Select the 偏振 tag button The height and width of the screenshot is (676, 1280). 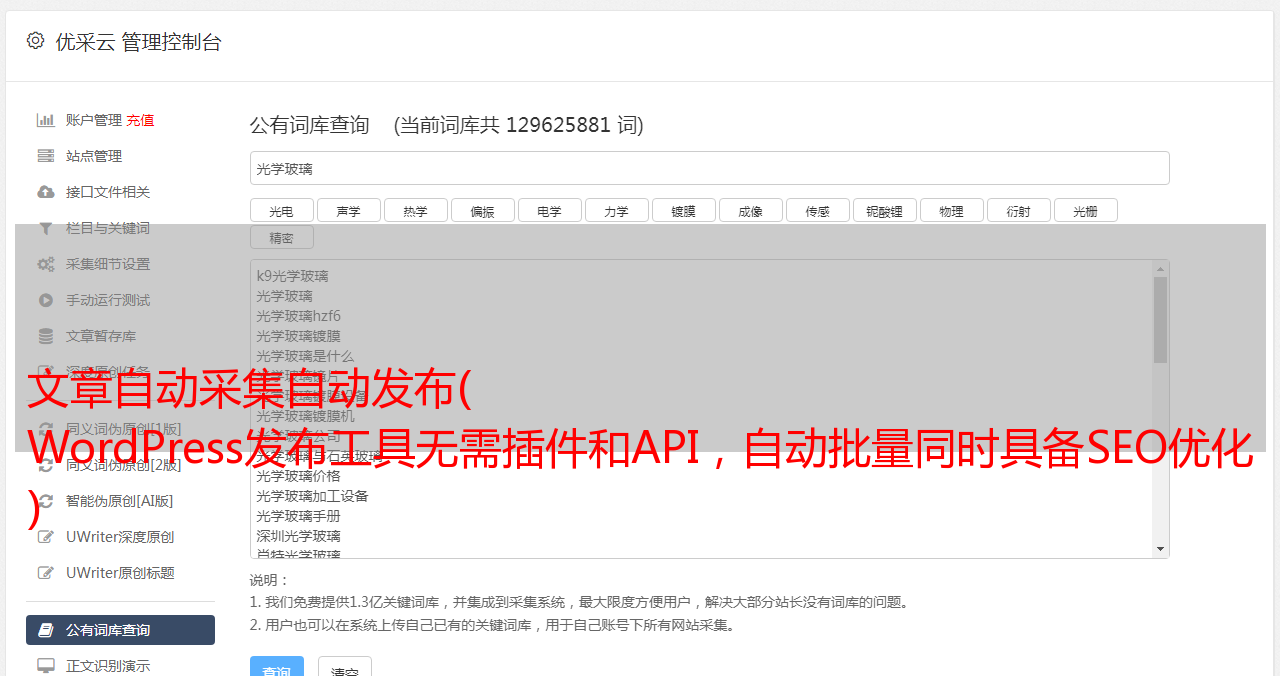coord(483,210)
